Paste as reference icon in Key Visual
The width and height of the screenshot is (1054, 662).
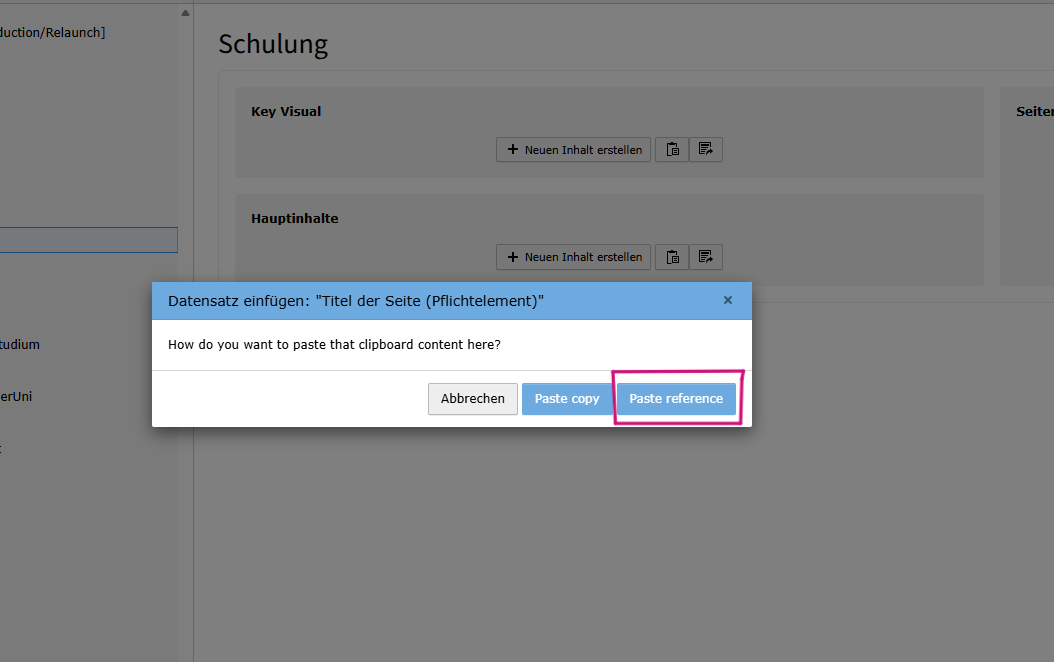pos(706,150)
